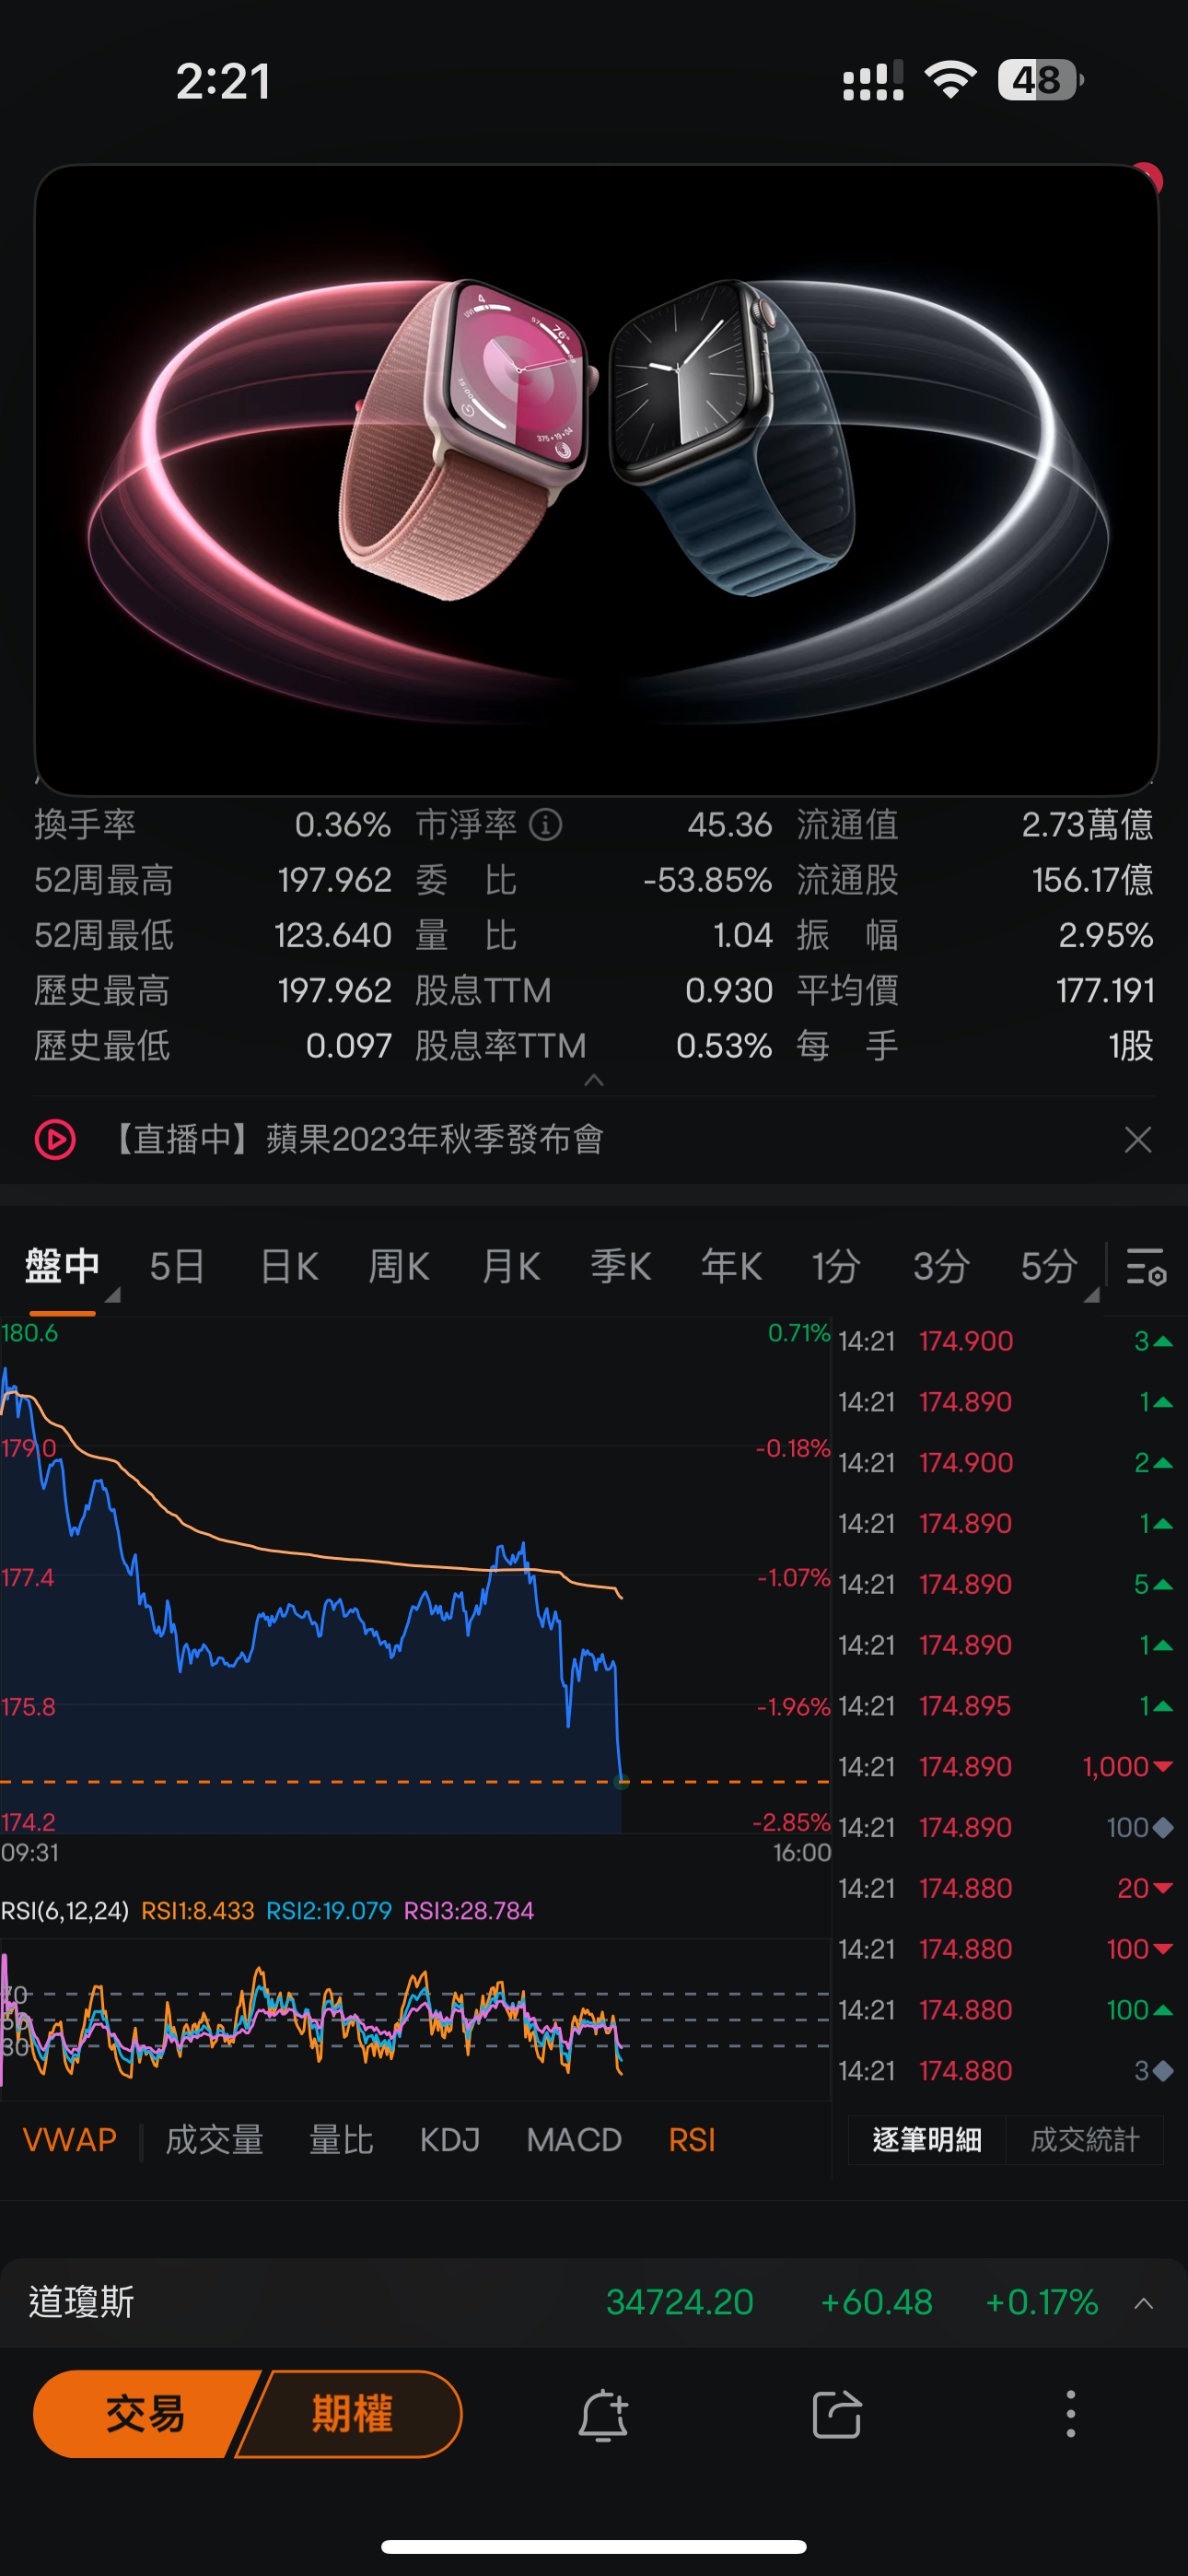Viewport: 1188px width, 2576px height.
Task: Tap the RSI(6,12,24) parameter label
Action: point(65,1911)
